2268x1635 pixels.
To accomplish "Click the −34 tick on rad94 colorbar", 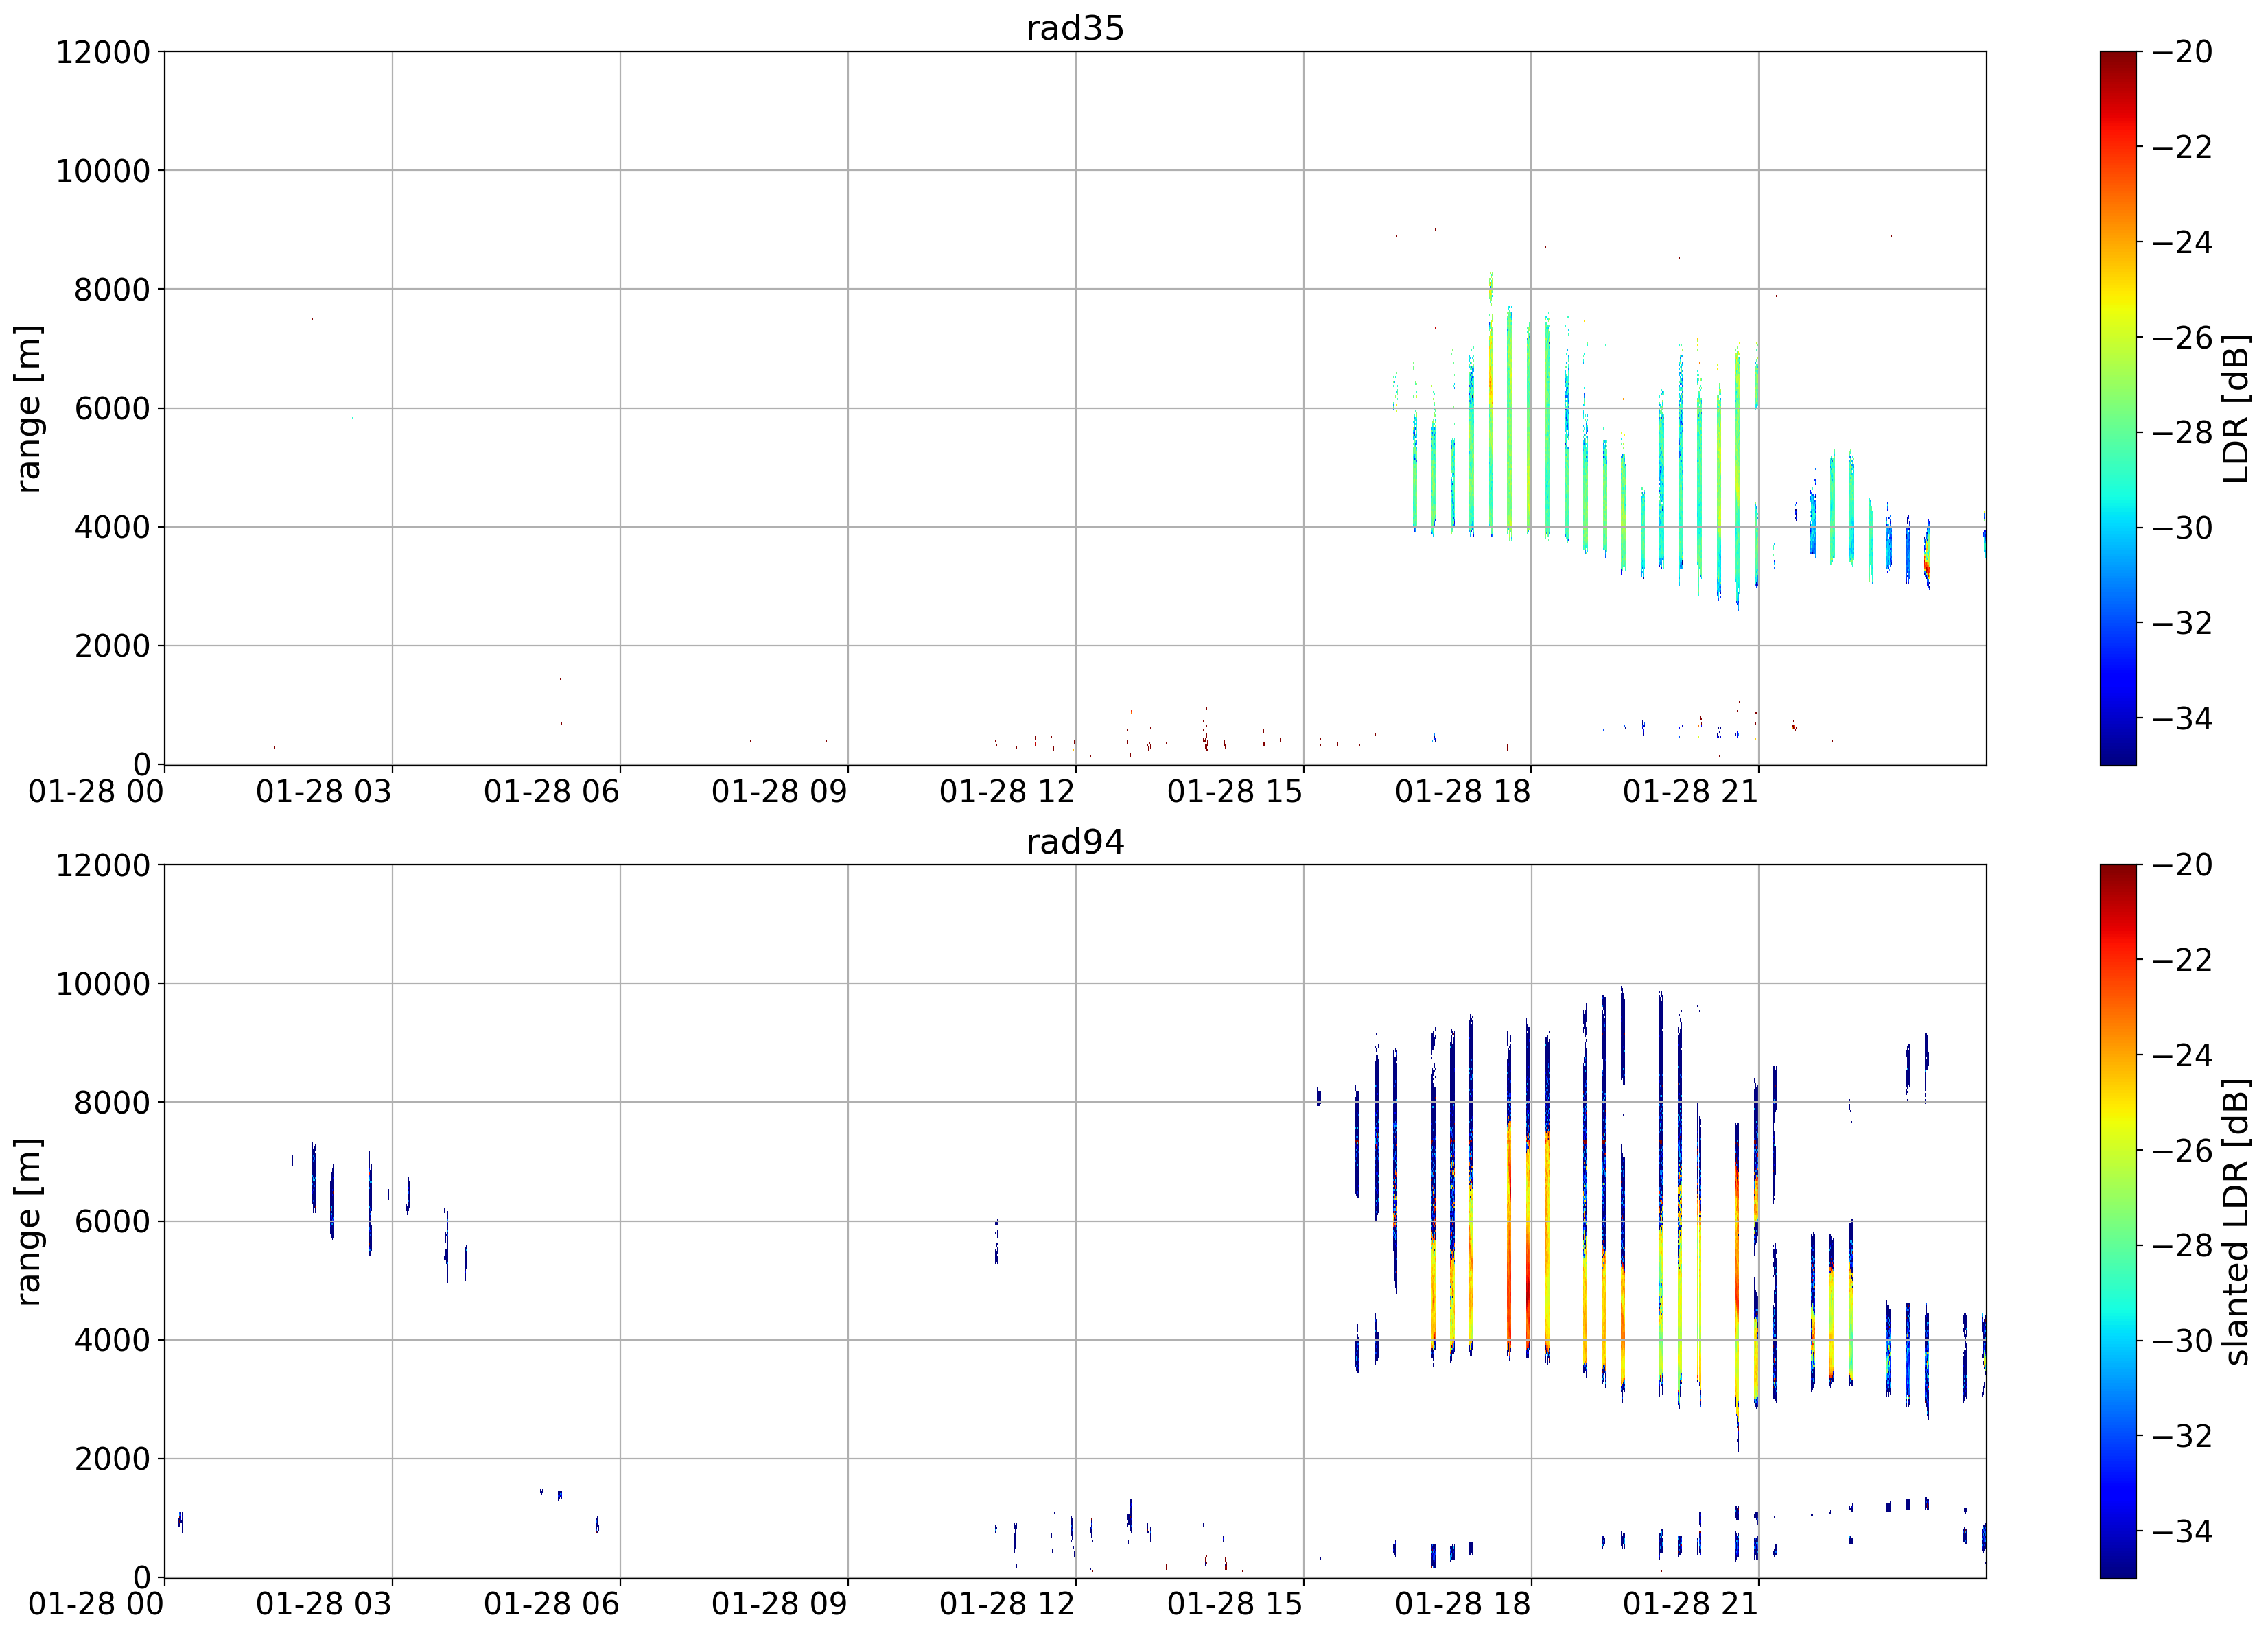I will (2182, 1531).
